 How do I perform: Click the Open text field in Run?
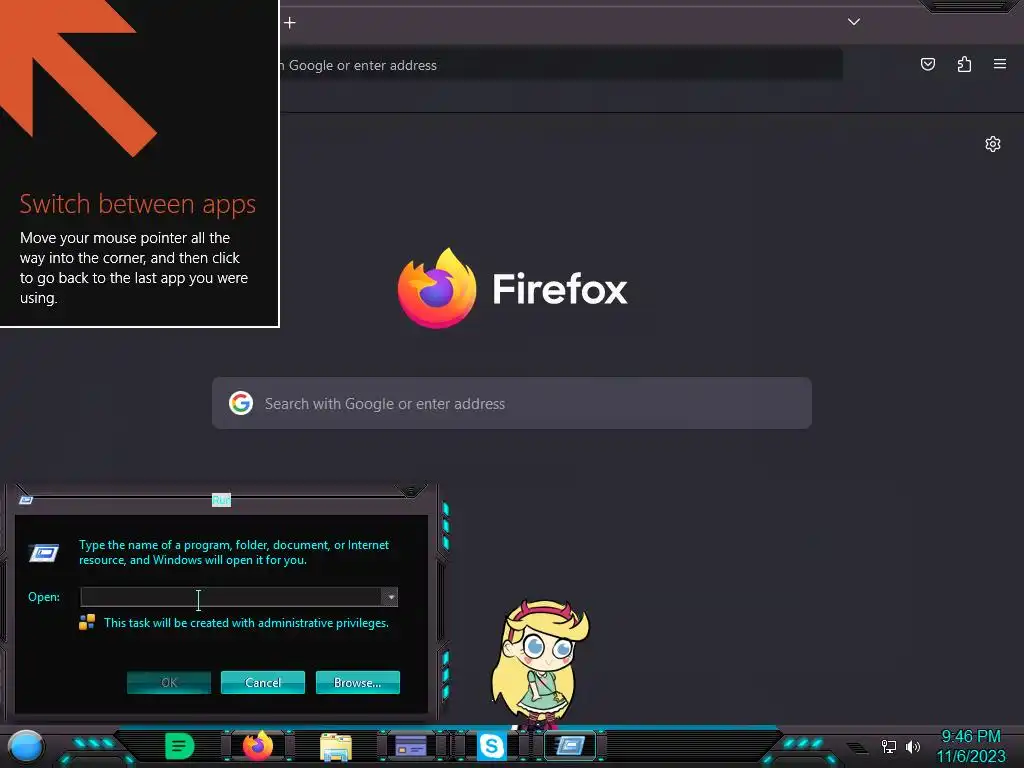click(231, 597)
